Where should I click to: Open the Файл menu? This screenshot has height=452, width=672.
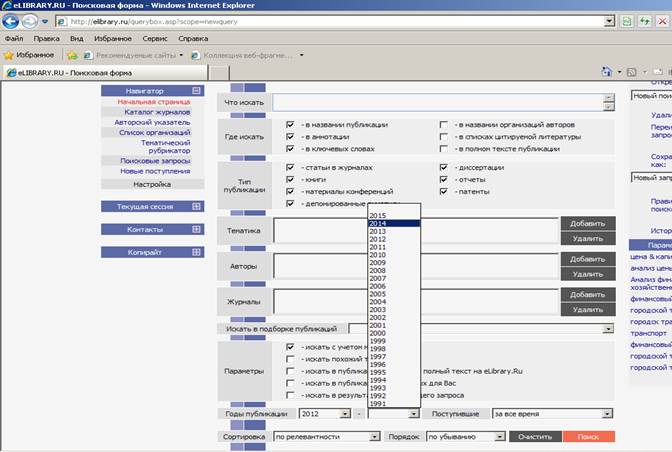tap(14, 39)
